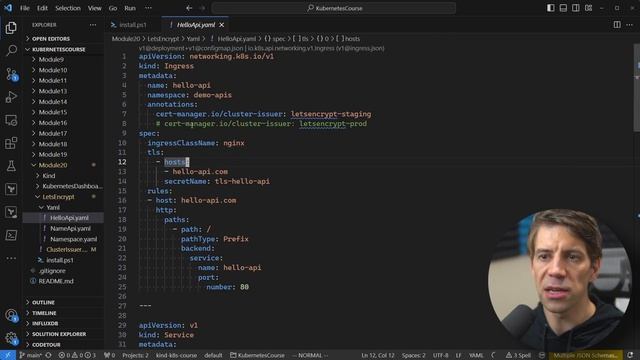This screenshot has height=360, width=640.
Task: Open .gitignore in the explorer
Action: (52, 271)
